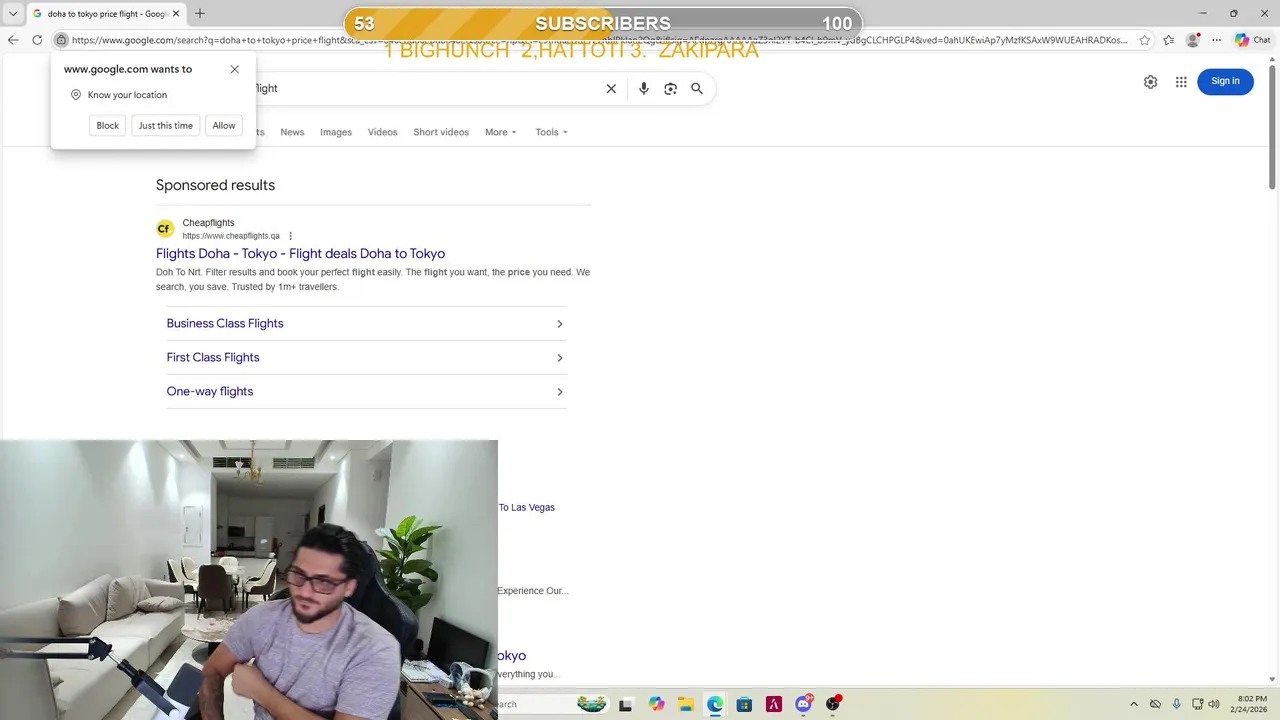Open the Edge profile avatar

tap(1192, 40)
